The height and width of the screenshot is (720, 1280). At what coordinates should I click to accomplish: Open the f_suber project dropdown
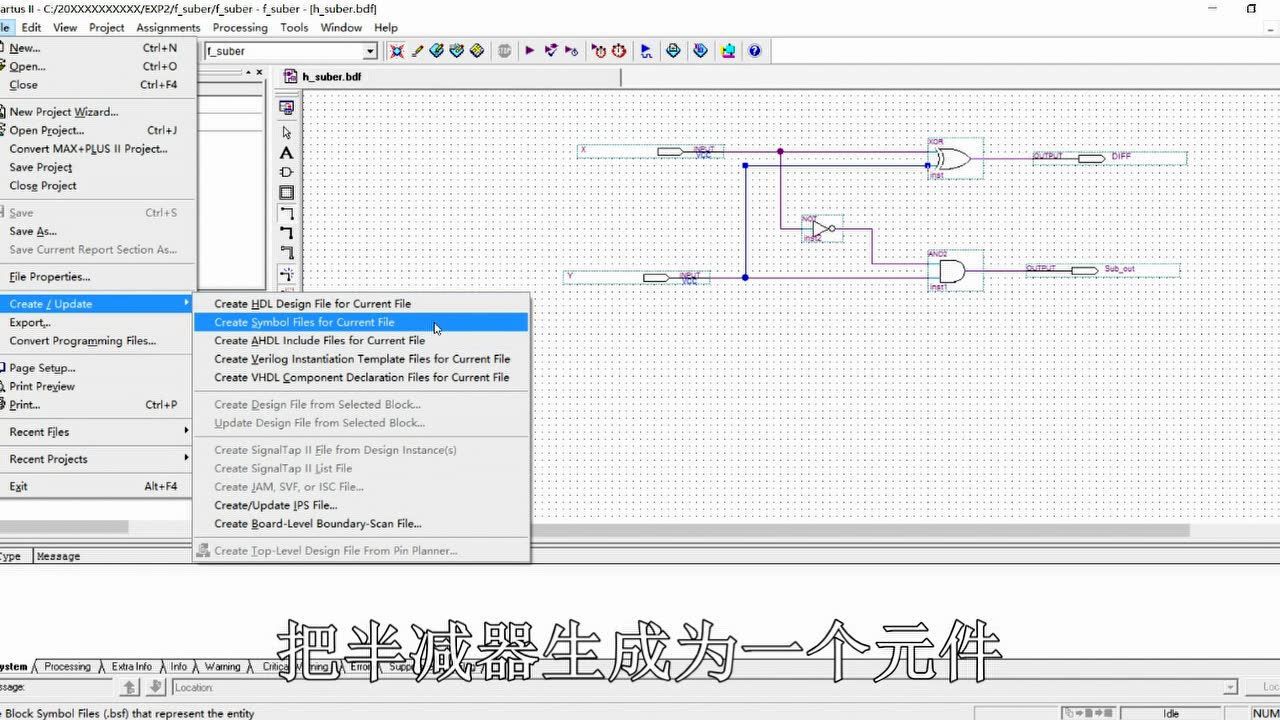370,51
